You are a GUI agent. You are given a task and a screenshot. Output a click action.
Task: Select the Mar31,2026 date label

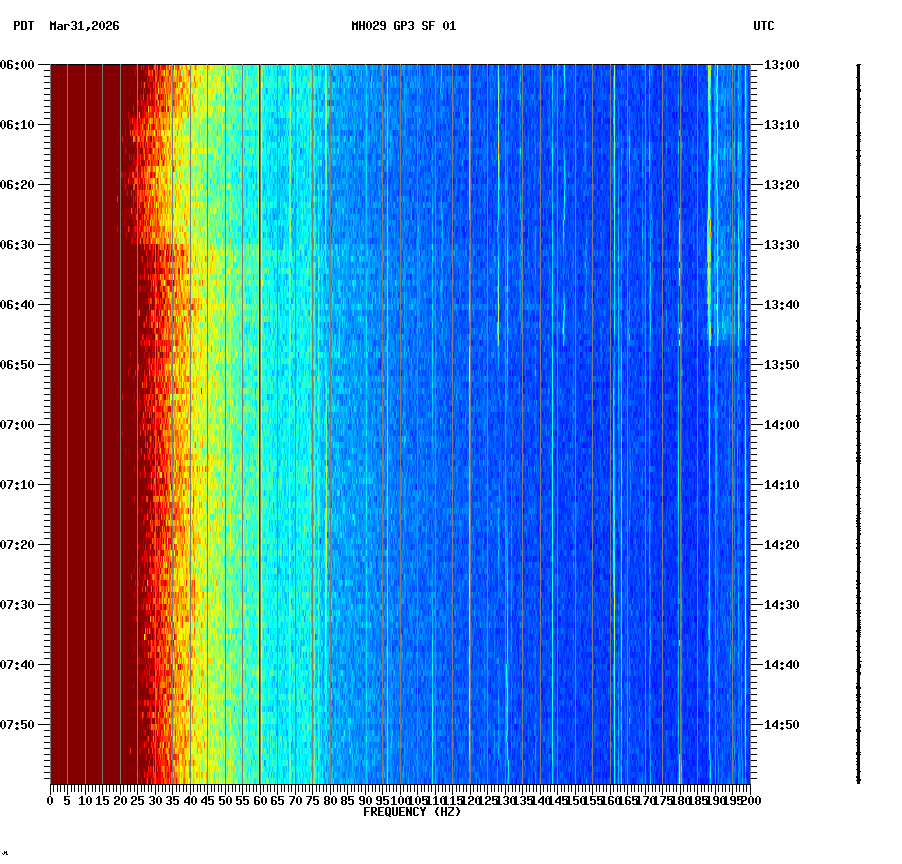[83, 28]
